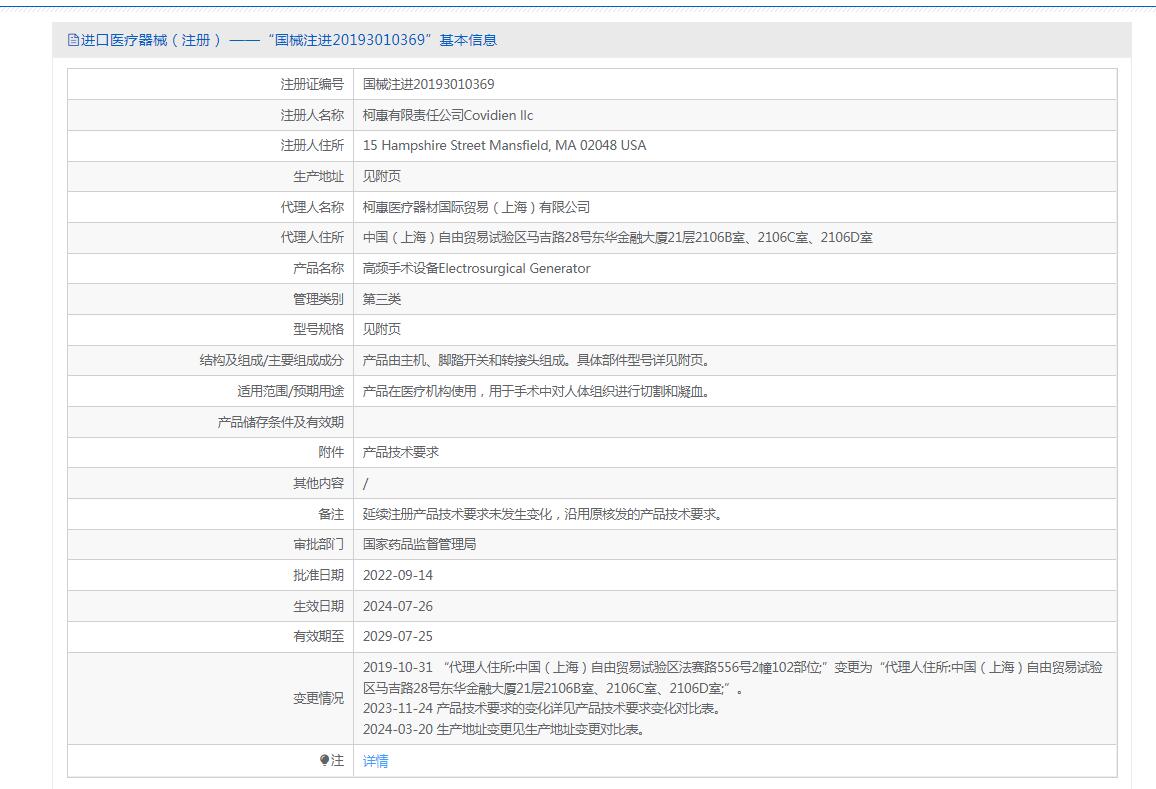Click the effective date 2024-07-26

[x=398, y=606]
